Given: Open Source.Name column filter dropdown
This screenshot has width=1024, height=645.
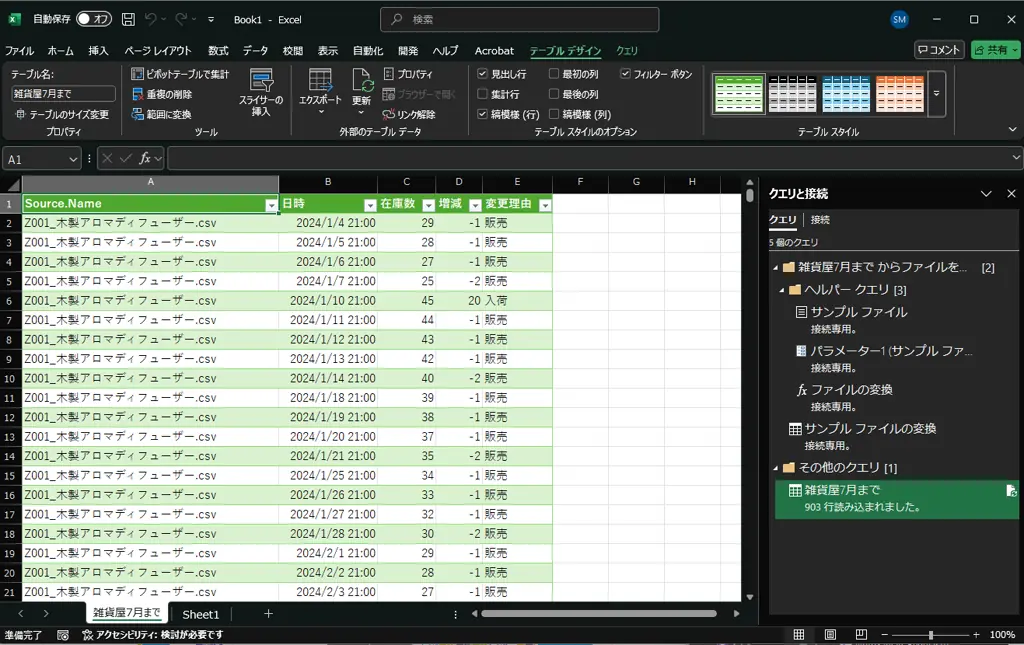Looking at the screenshot, I should pos(271,205).
